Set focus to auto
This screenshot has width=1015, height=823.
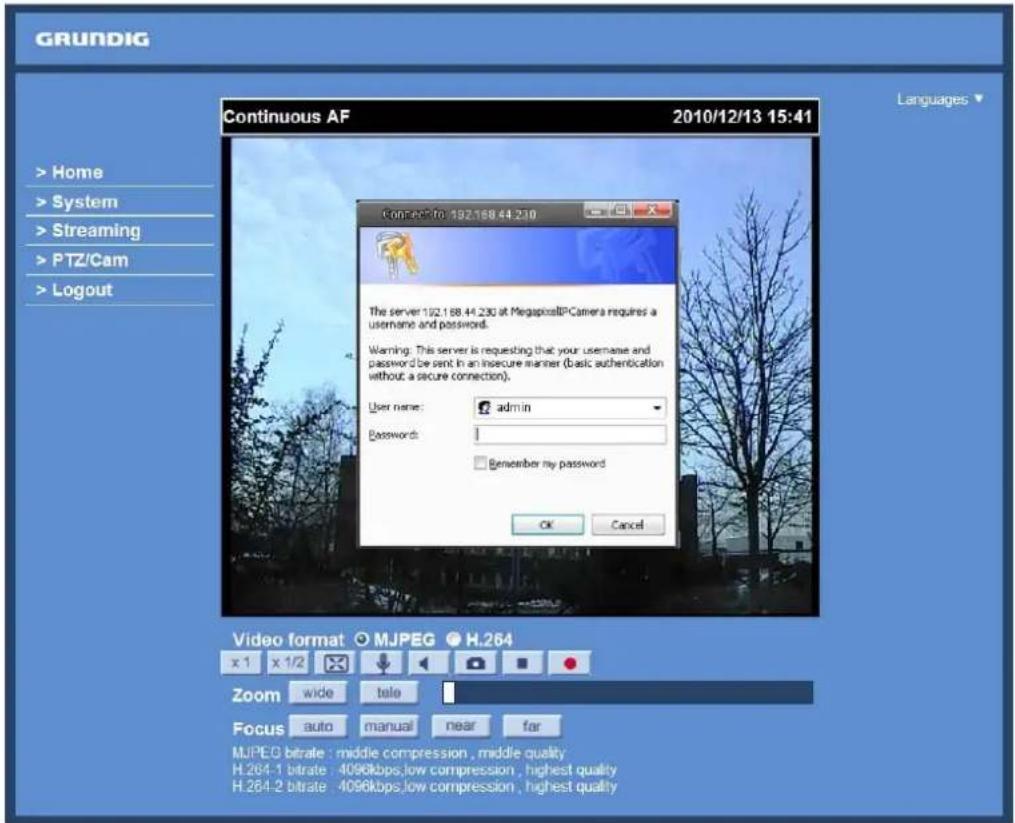coord(318,727)
